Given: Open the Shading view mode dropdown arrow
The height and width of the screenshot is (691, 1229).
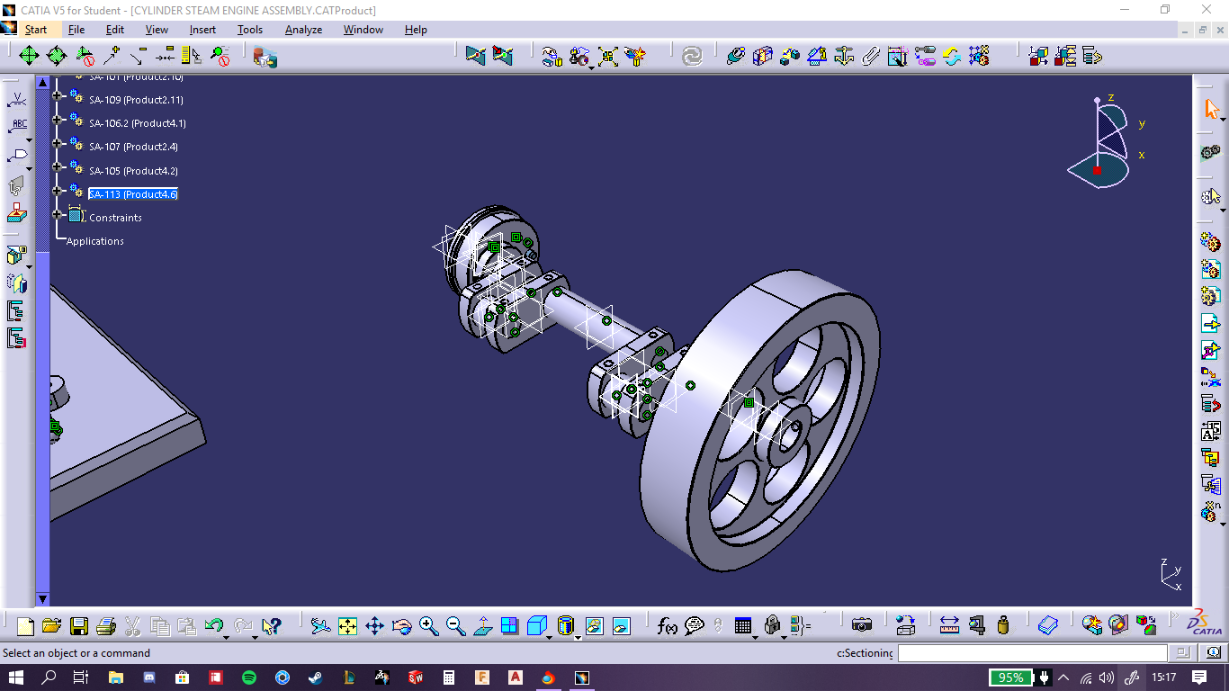Looking at the screenshot, I should coord(580,636).
